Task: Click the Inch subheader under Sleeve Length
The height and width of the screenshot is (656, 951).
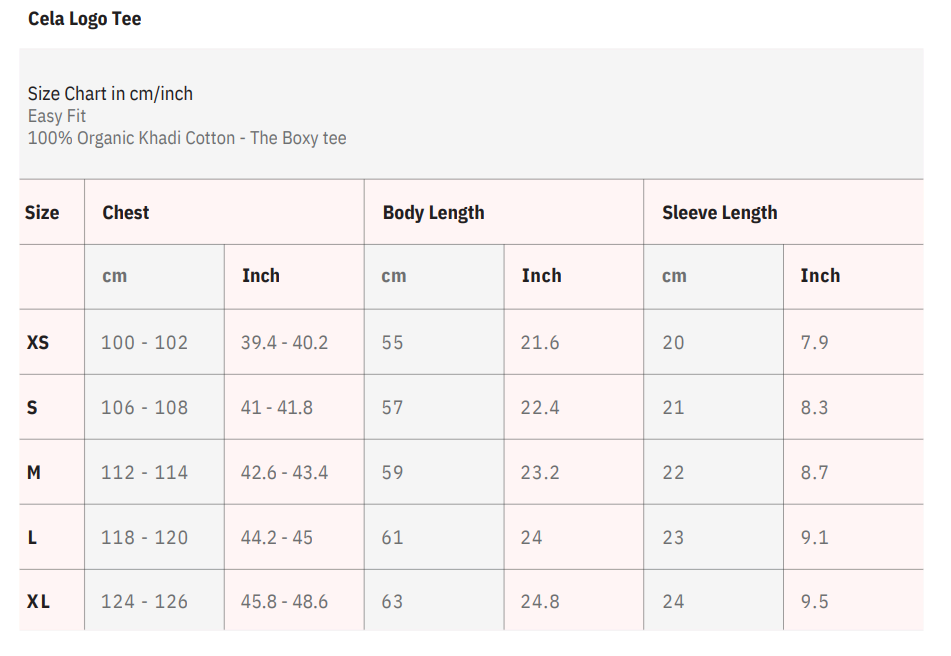Action: (820, 276)
